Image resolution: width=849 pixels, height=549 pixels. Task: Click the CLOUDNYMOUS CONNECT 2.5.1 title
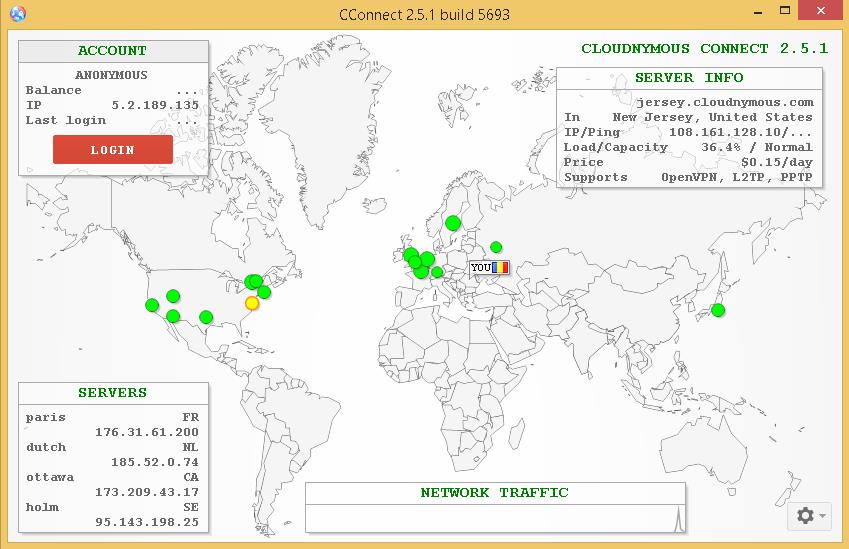[x=705, y=49]
